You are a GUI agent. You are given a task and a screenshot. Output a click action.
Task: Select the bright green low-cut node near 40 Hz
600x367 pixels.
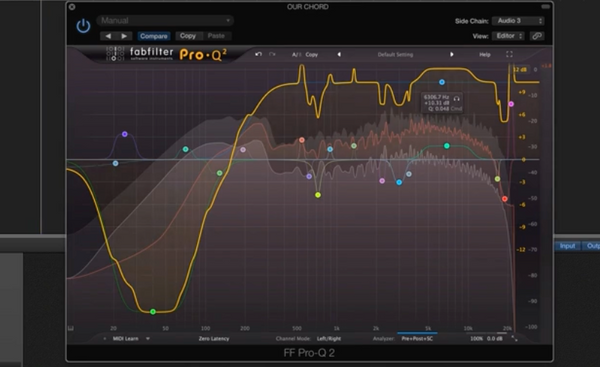[153, 312]
